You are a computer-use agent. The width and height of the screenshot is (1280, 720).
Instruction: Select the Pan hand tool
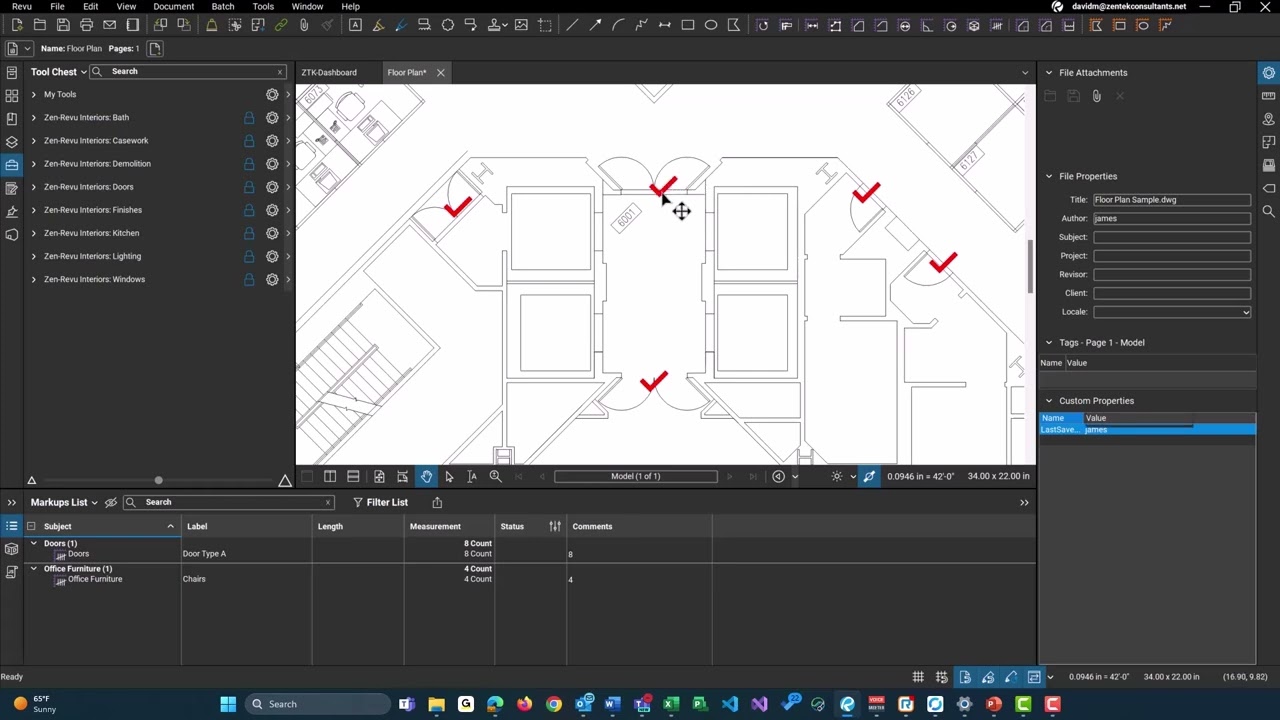[426, 476]
